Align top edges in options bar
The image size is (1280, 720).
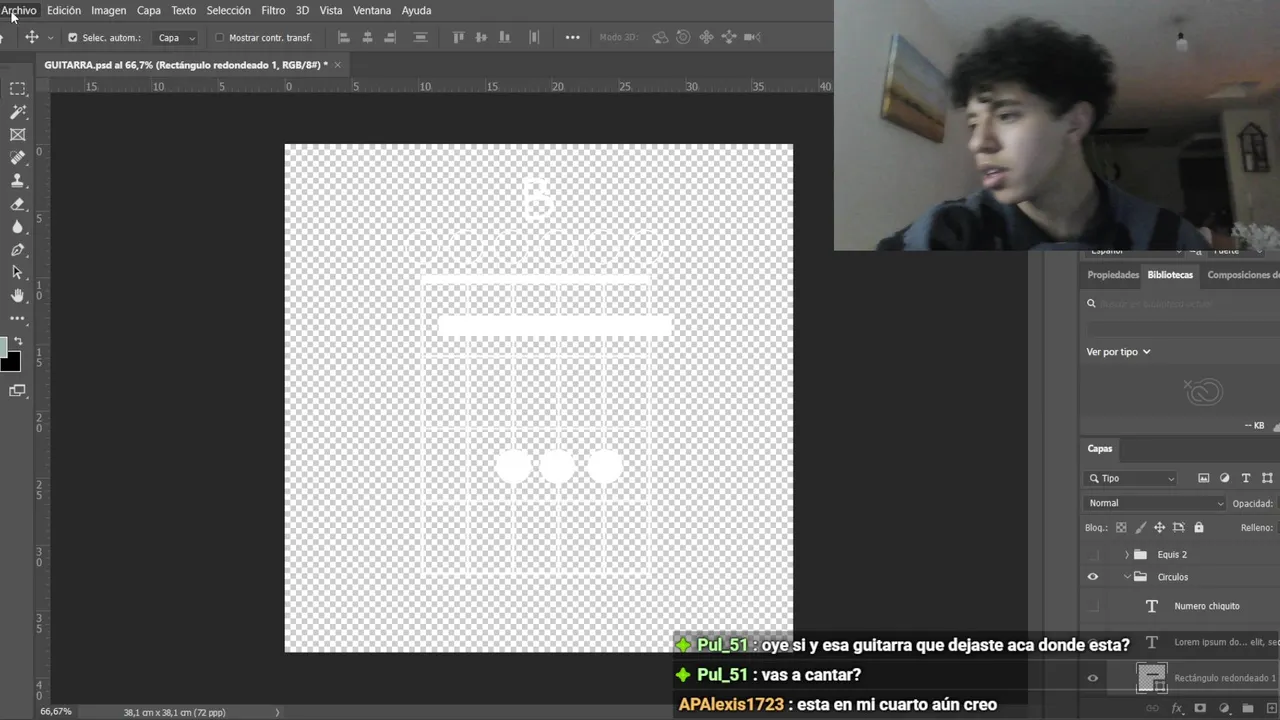[459, 37]
